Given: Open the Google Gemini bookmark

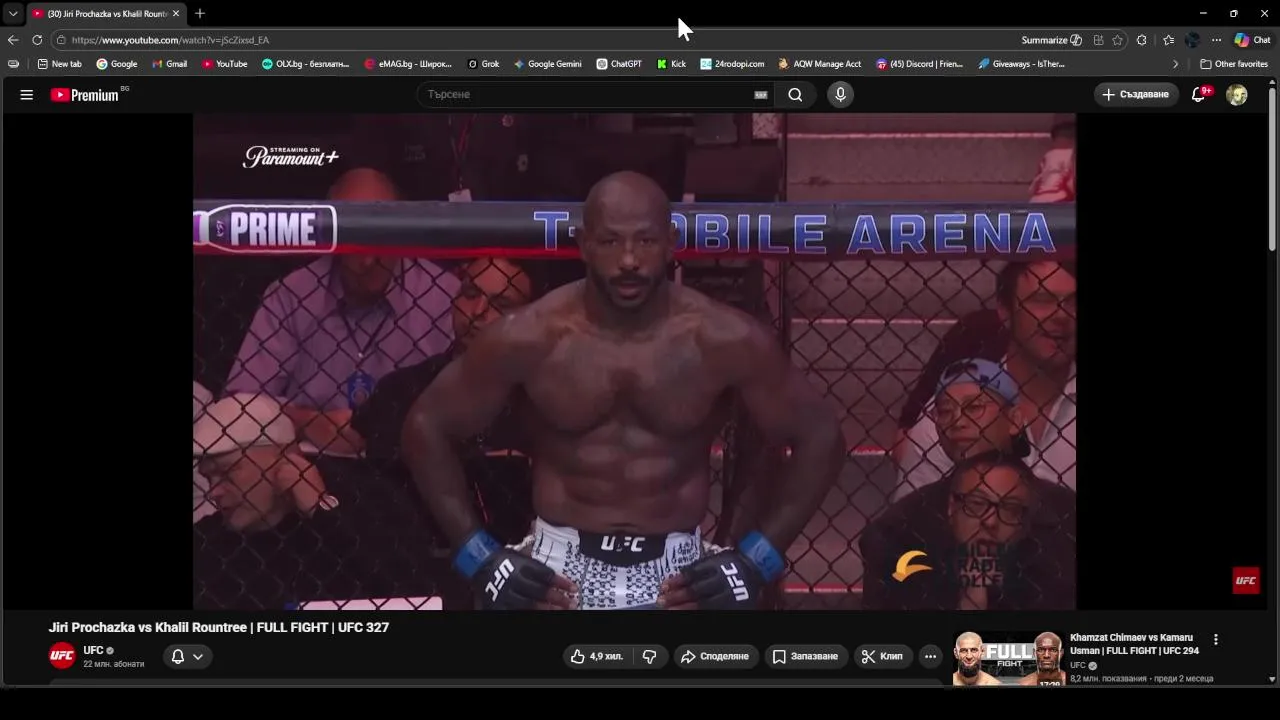Looking at the screenshot, I should click(547, 64).
